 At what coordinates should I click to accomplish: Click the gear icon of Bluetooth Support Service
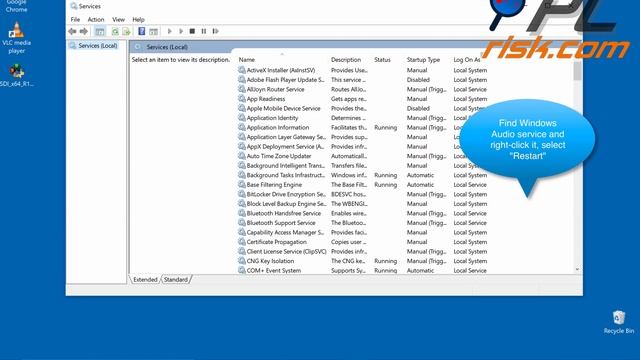(x=242, y=223)
